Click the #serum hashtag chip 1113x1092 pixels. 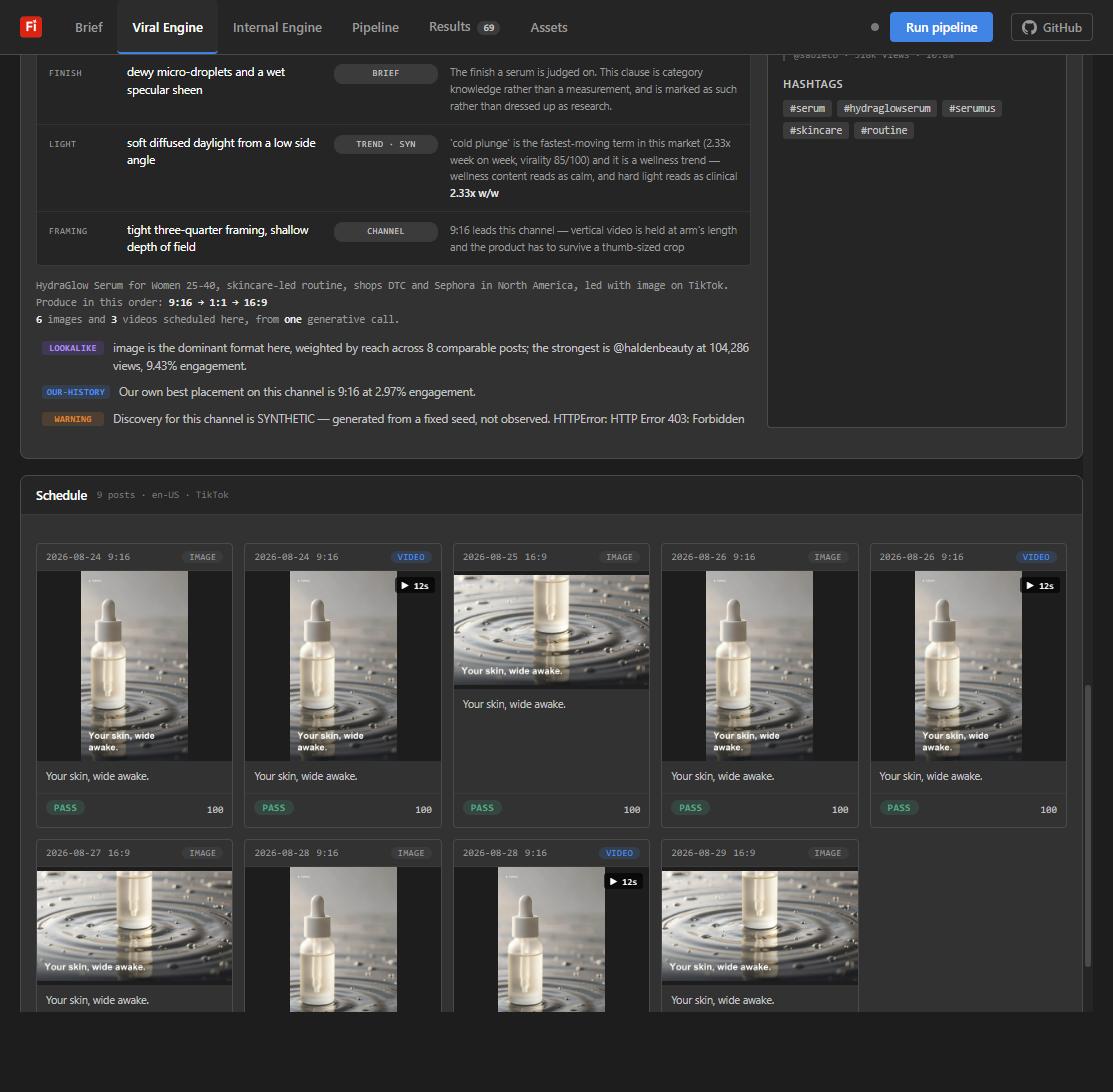pyautogui.click(x=807, y=109)
